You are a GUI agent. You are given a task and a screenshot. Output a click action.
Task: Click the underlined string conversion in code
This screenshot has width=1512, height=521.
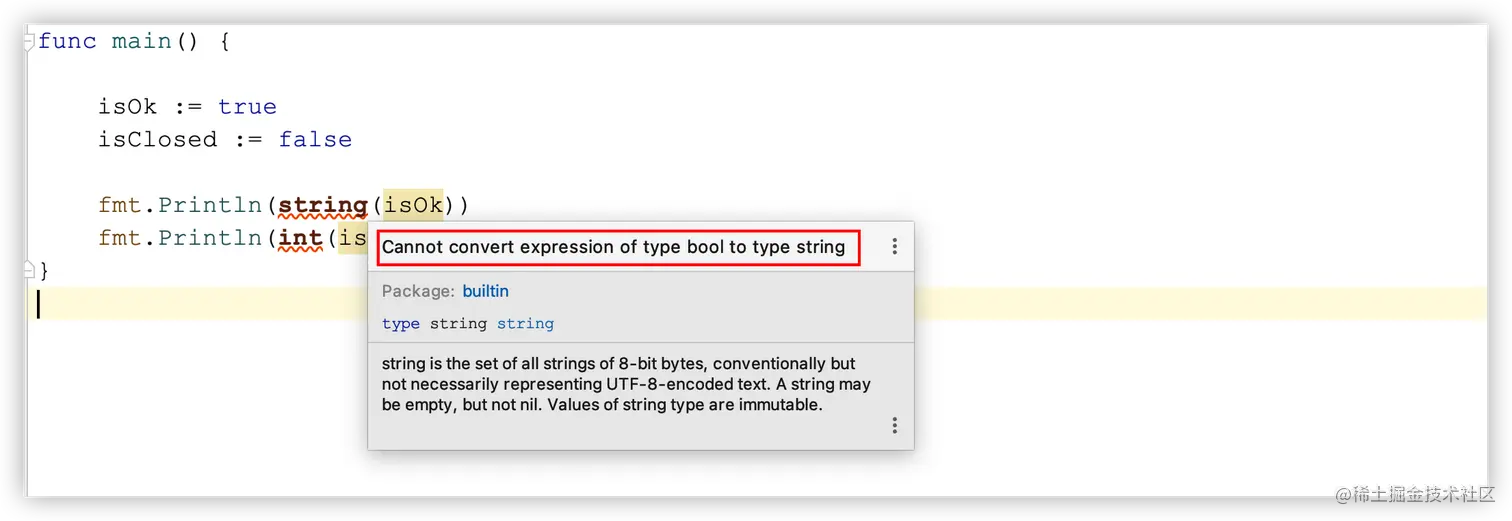(322, 205)
